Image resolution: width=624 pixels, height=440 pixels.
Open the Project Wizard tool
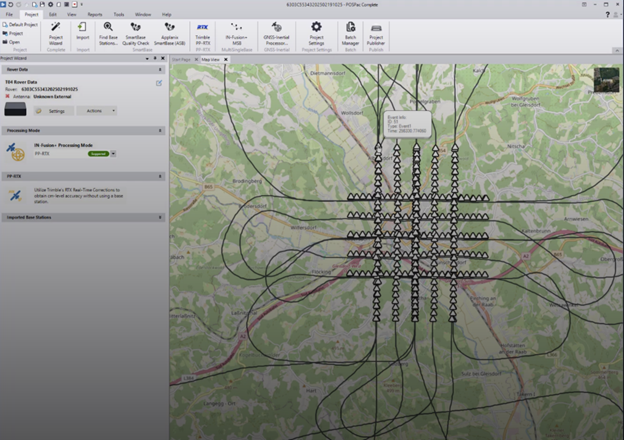56,31
